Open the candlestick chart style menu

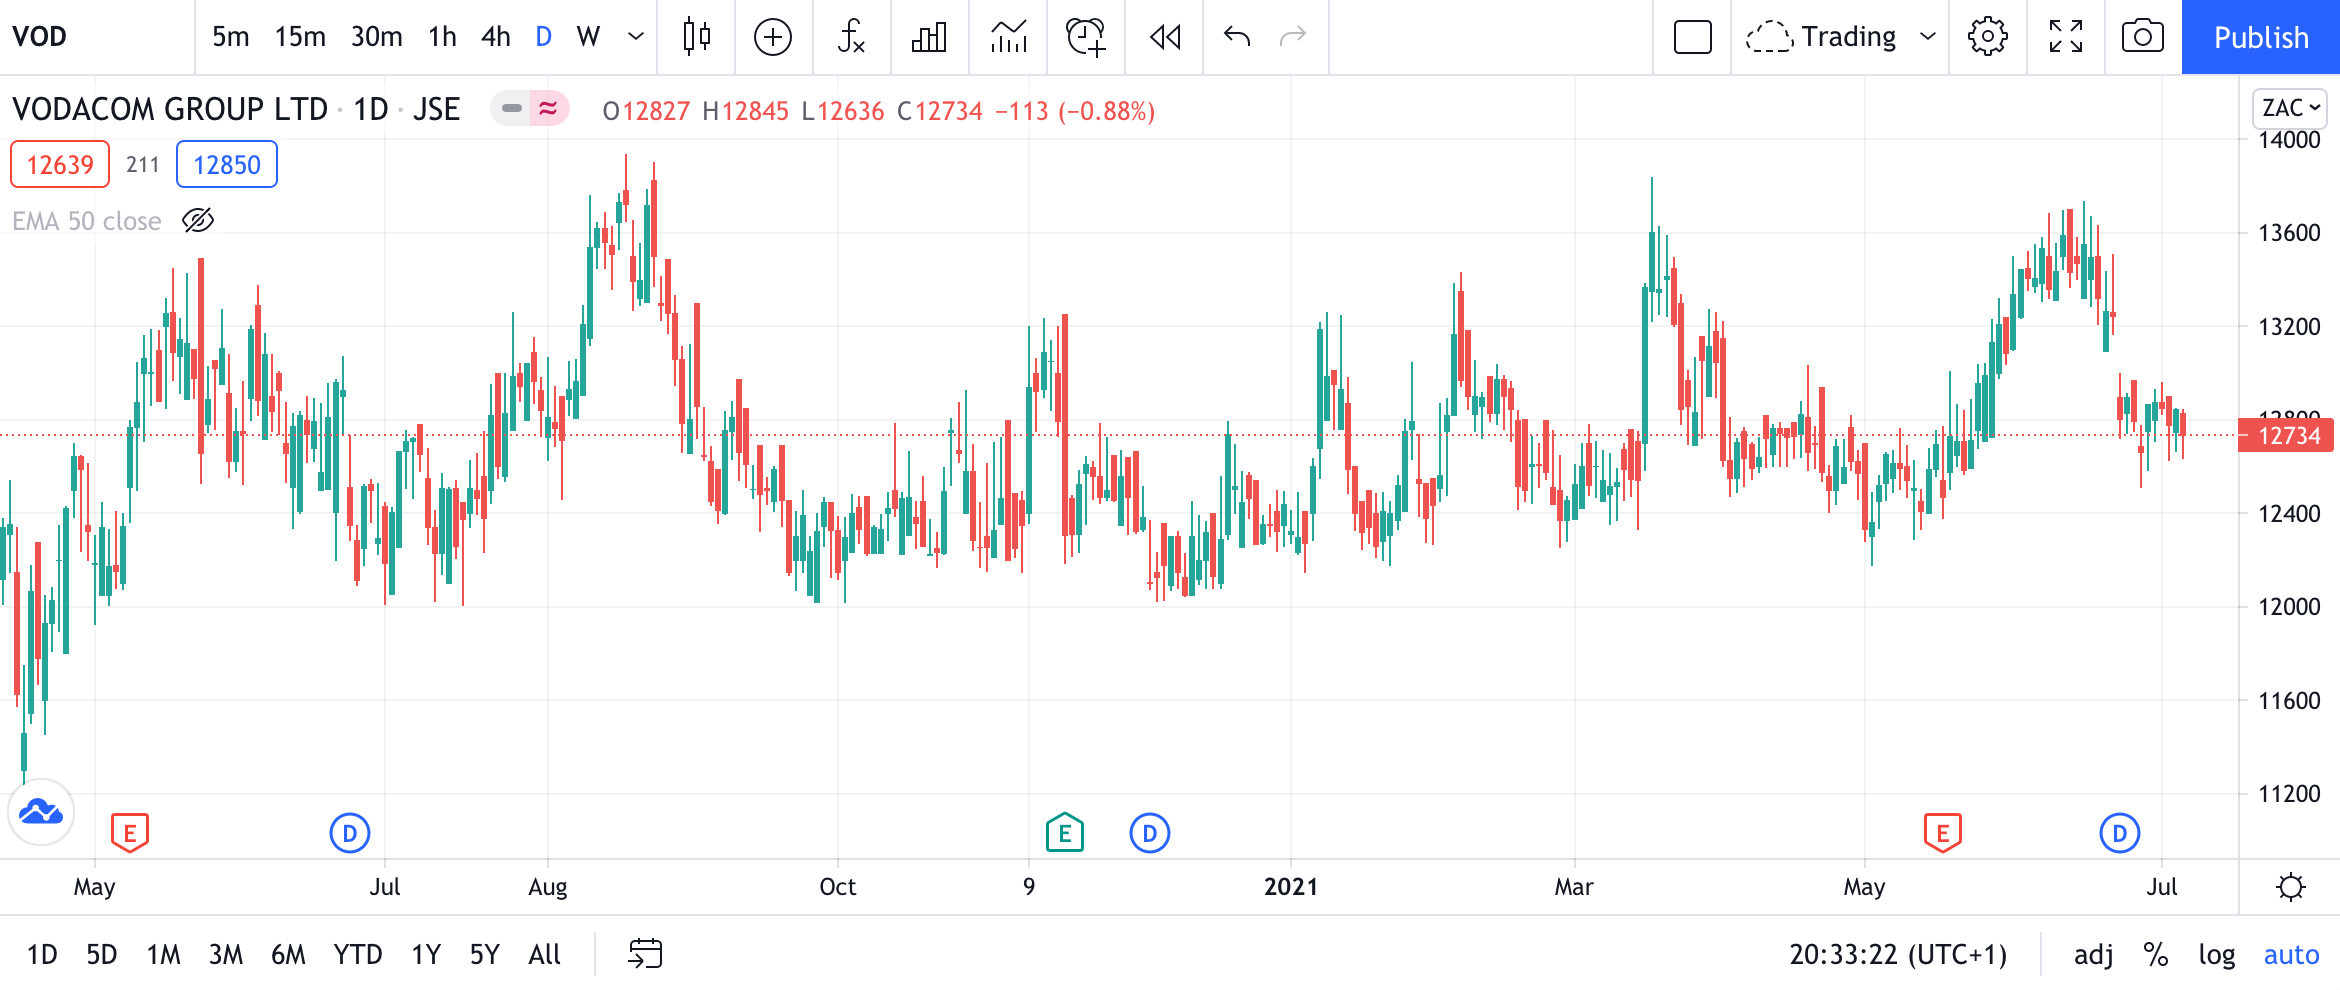coord(697,37)
